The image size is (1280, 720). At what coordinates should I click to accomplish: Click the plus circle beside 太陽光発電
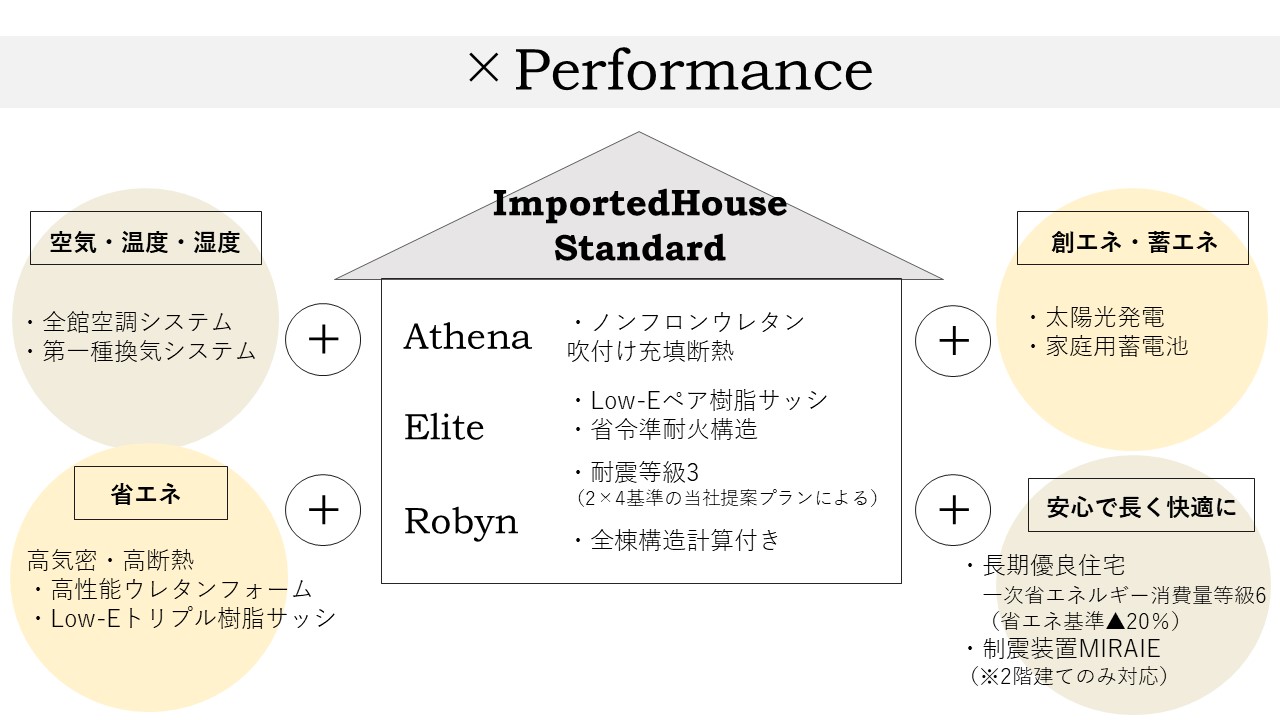pyautogui.click(x=954, y=340)
